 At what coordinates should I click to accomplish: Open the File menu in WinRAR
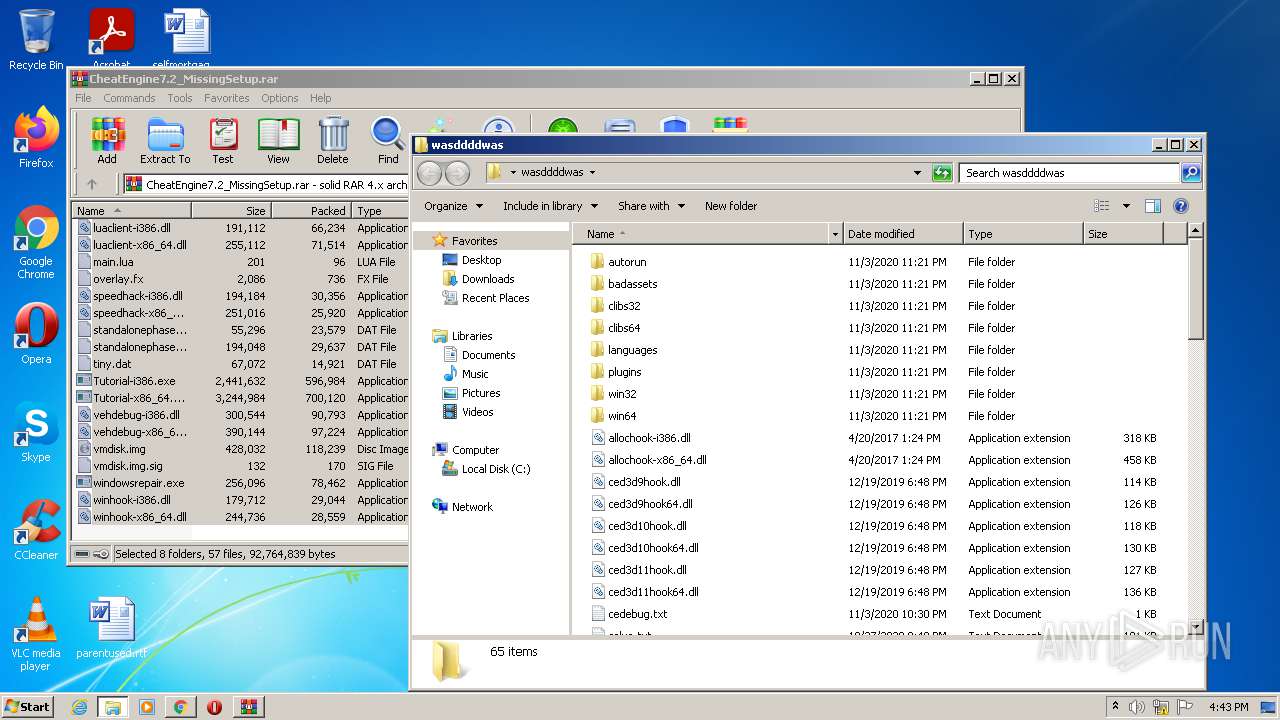click(x=83, y=98)
